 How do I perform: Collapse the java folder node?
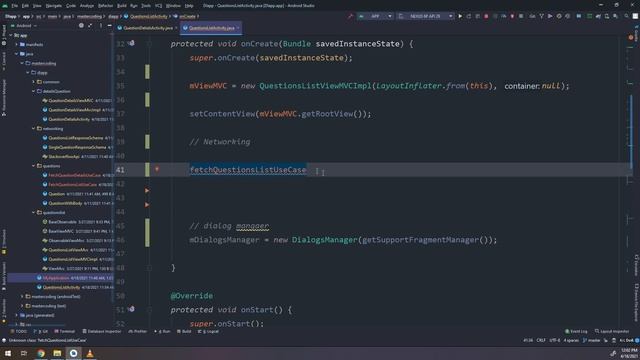click(x=17, y=54)
